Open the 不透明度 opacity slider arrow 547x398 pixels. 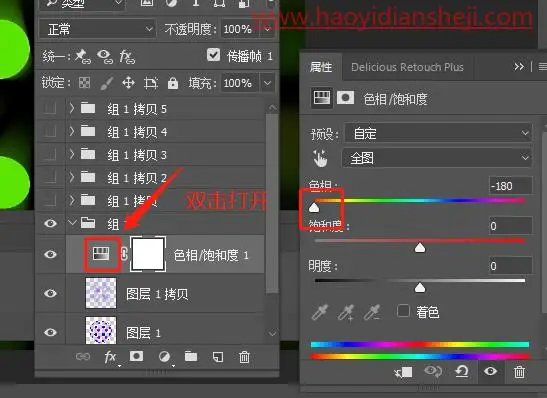268,29
